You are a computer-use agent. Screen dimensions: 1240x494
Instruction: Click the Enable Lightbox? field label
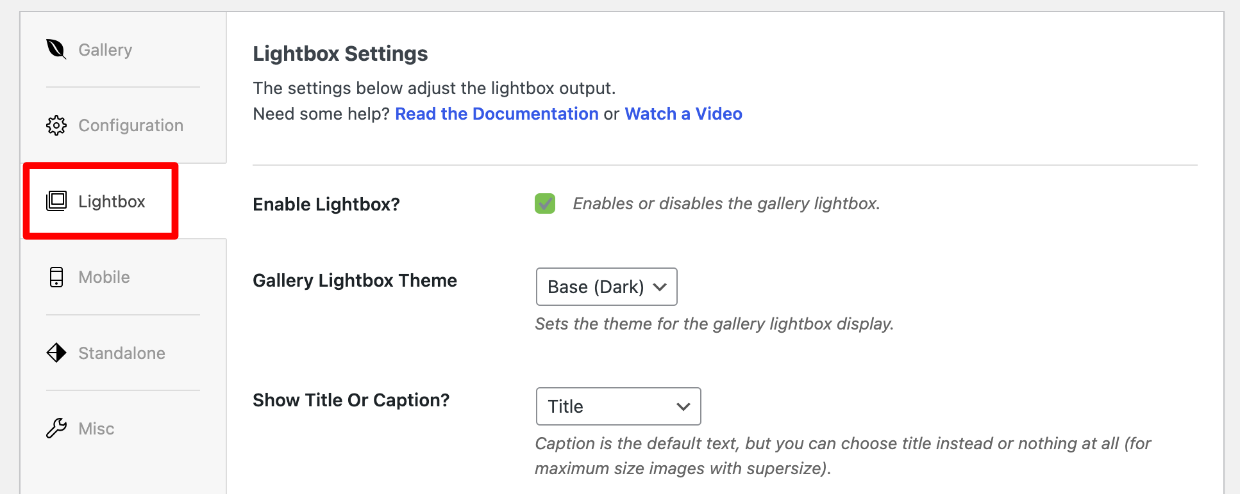[x=326, y=204]
